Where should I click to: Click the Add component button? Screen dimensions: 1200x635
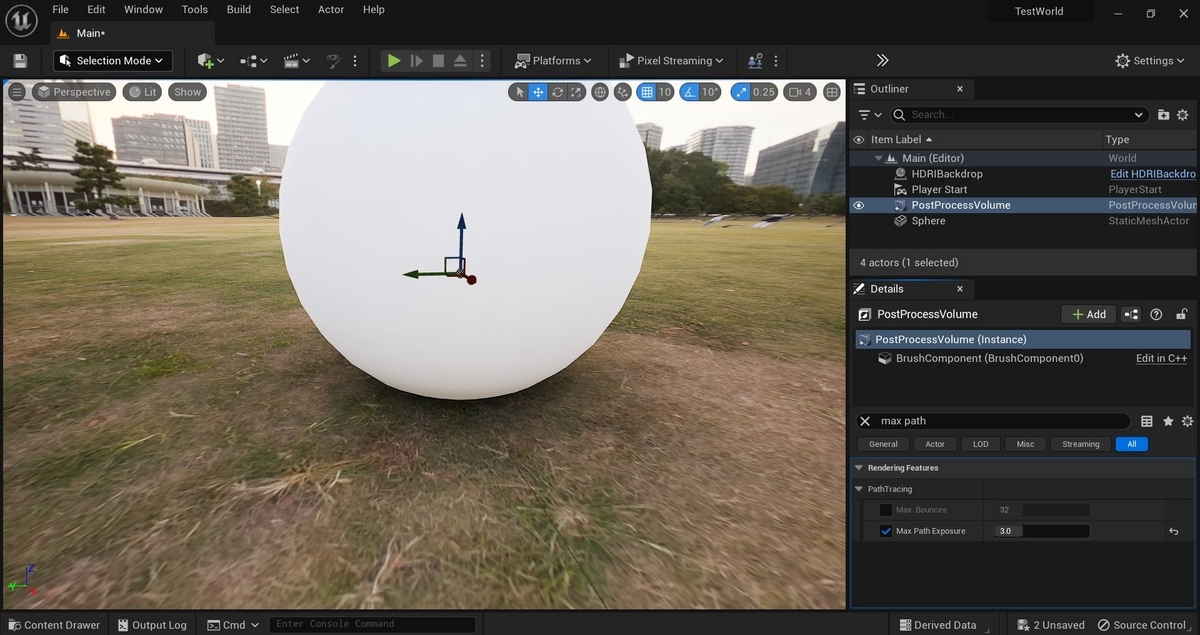(1088, 314)
